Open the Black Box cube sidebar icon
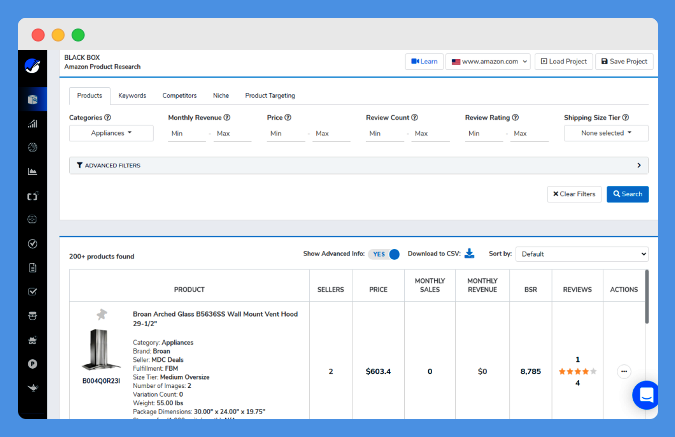The height and width of the screenshot is (437, 675). point(32,99)
